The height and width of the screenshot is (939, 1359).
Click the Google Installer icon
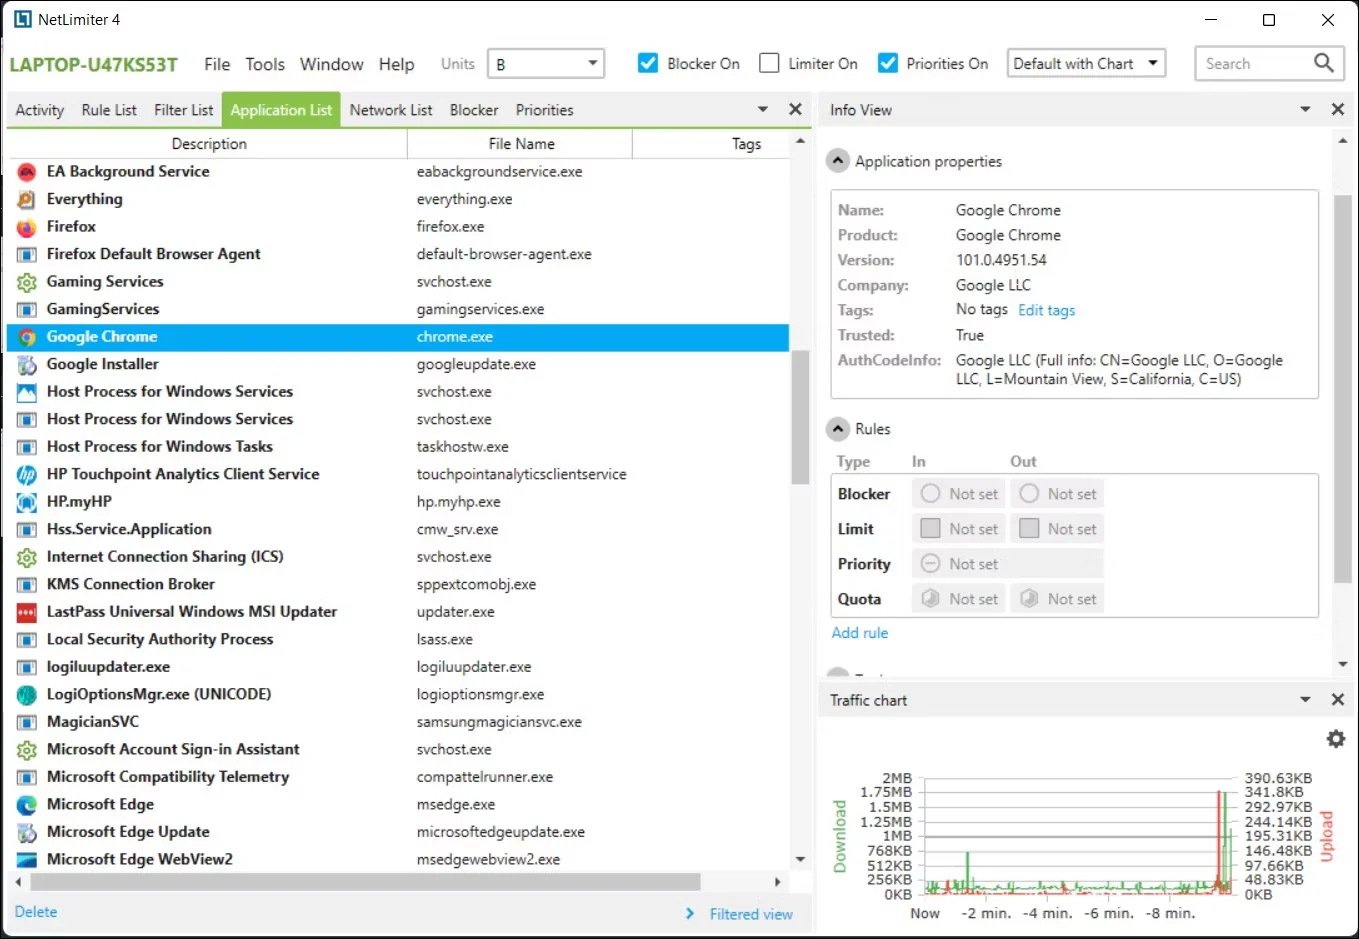27,364
